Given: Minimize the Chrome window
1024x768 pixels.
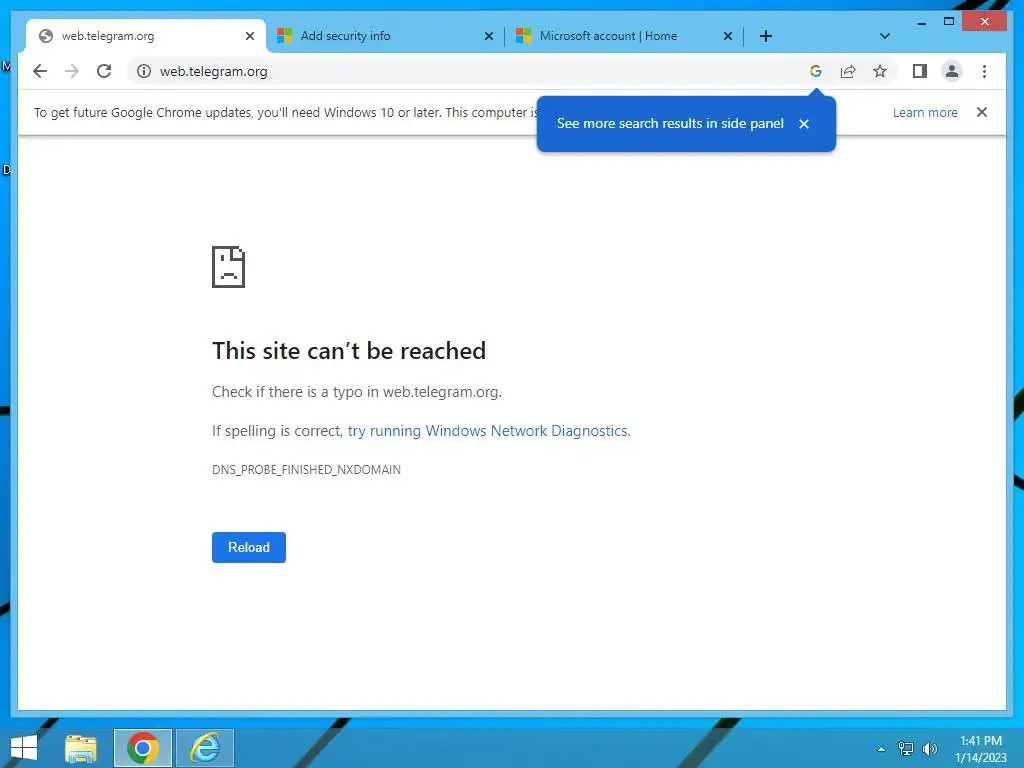Looking at the screenshot, I should click(x=921, y=22).
